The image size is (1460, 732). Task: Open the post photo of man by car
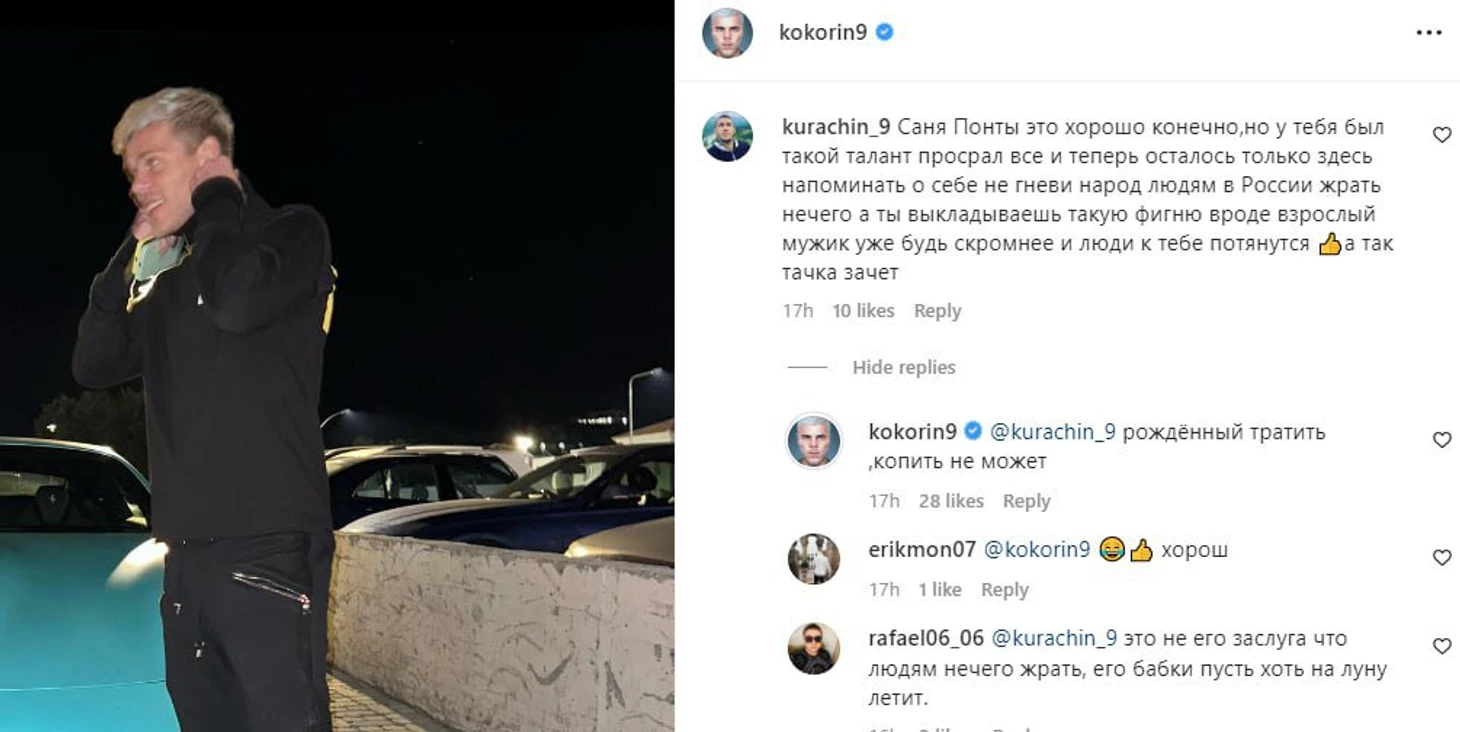pos(337,366)
